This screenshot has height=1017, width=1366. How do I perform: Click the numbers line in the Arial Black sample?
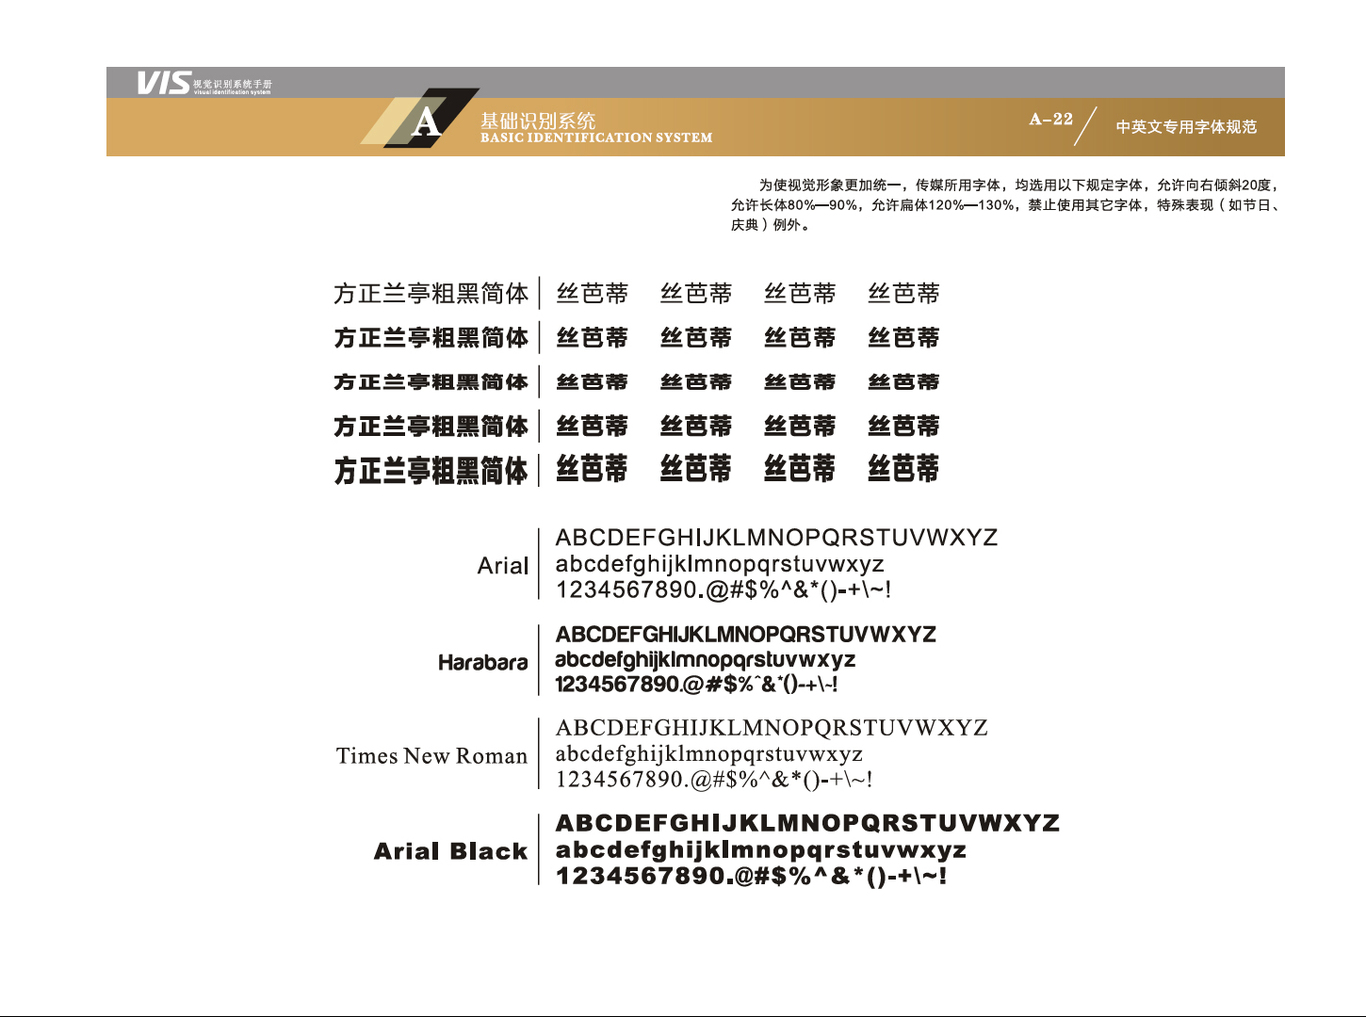pos(751,876)
